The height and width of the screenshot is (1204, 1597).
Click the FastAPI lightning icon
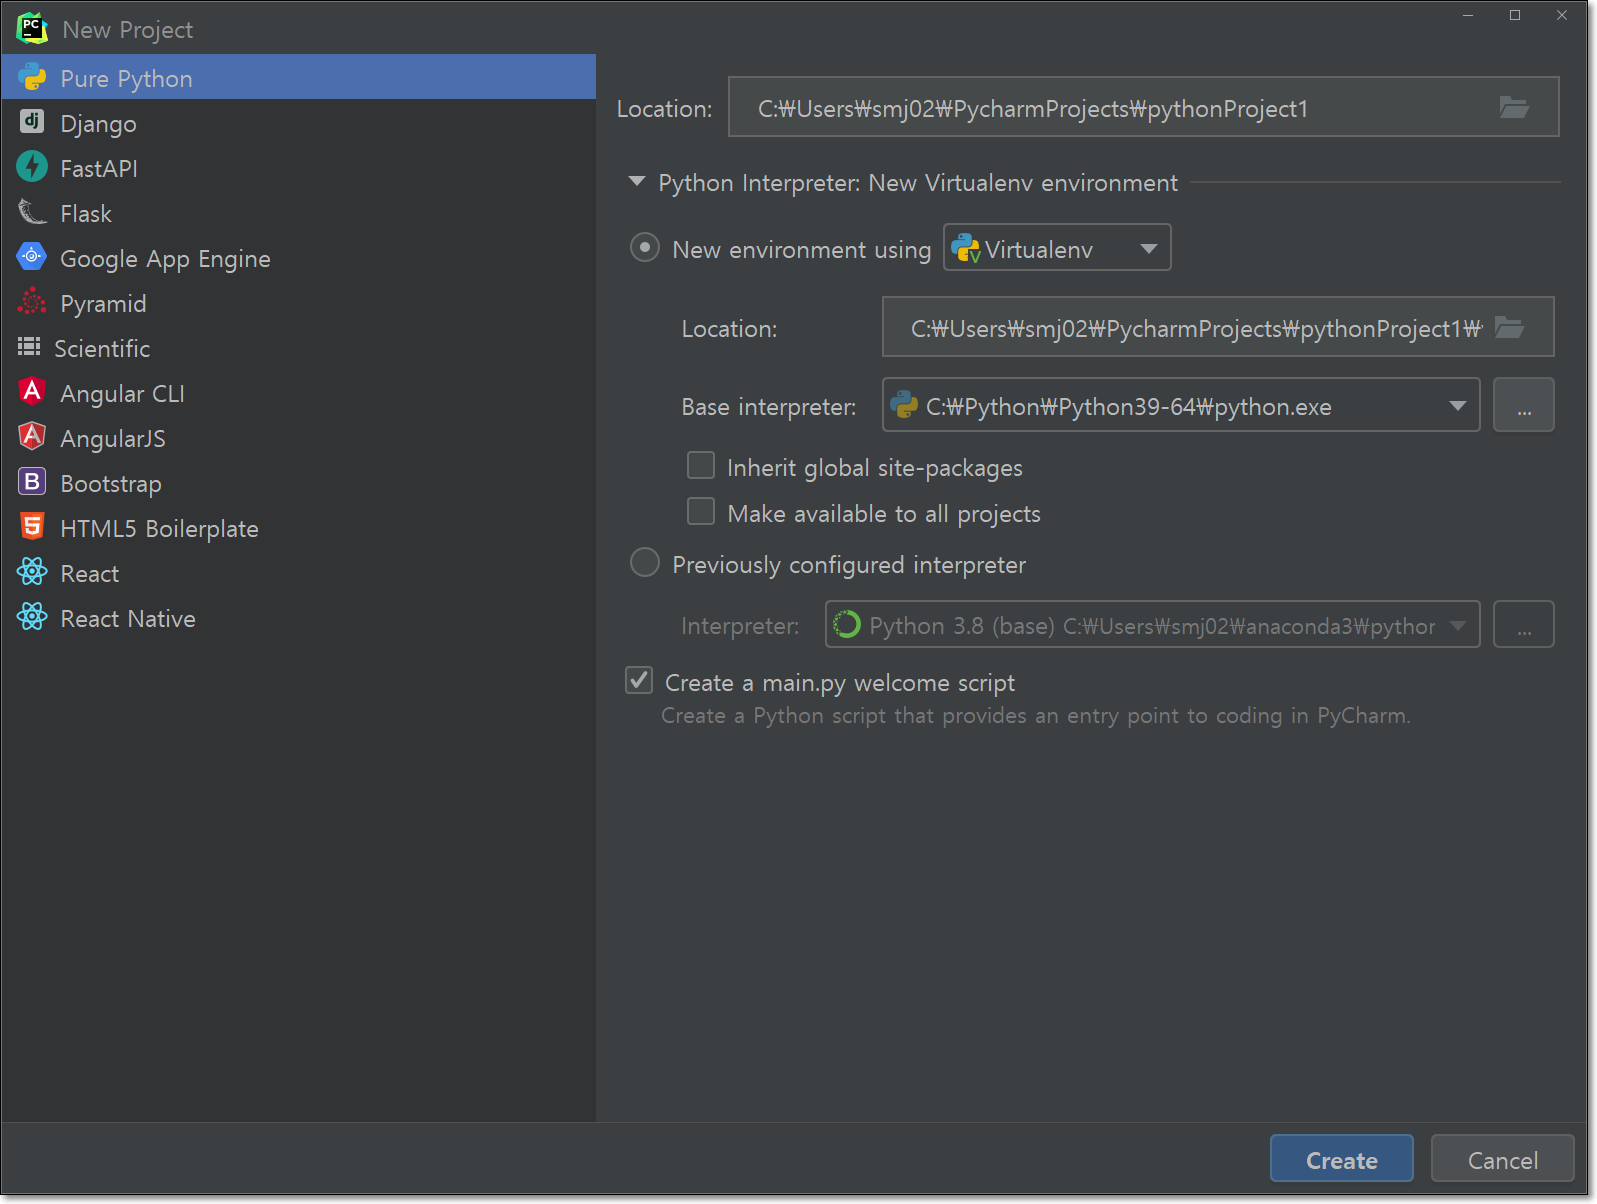(32, 166)
